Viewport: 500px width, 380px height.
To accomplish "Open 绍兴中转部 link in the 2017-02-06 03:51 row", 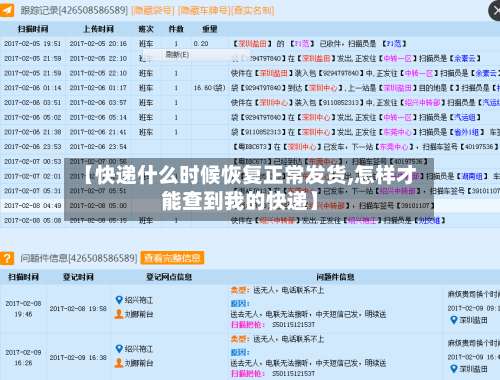I will pos(422,103).
